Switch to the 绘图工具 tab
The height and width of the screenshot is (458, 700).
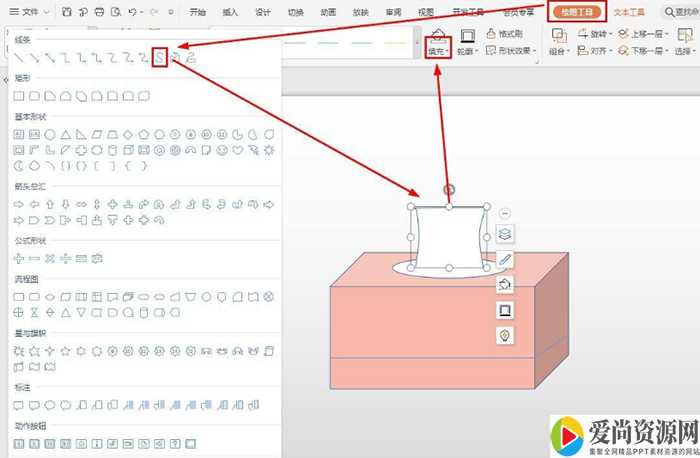576,13
